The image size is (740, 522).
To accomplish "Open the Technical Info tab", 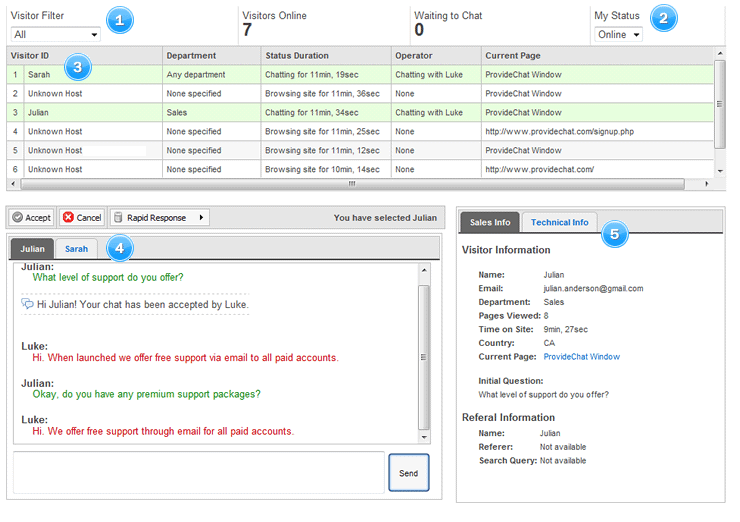I will 559,222.
